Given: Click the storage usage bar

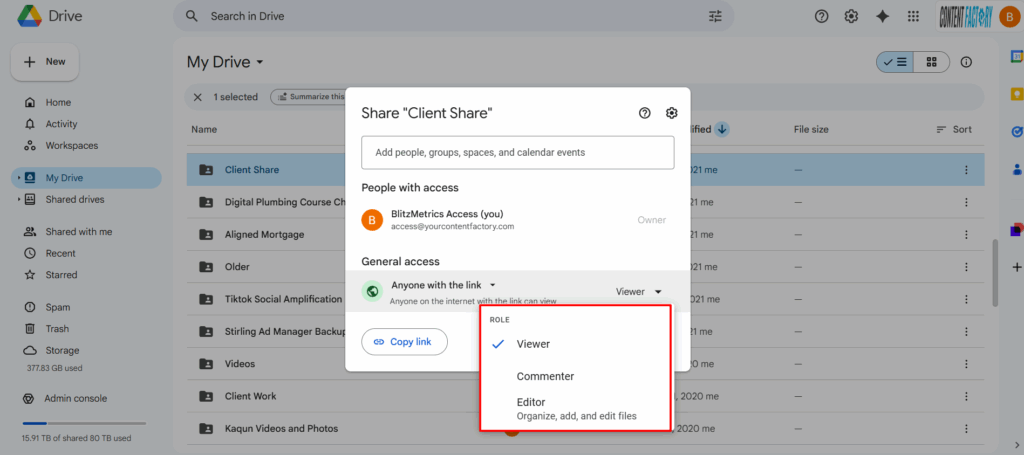Looking at the screenshot, I should 83,424.
